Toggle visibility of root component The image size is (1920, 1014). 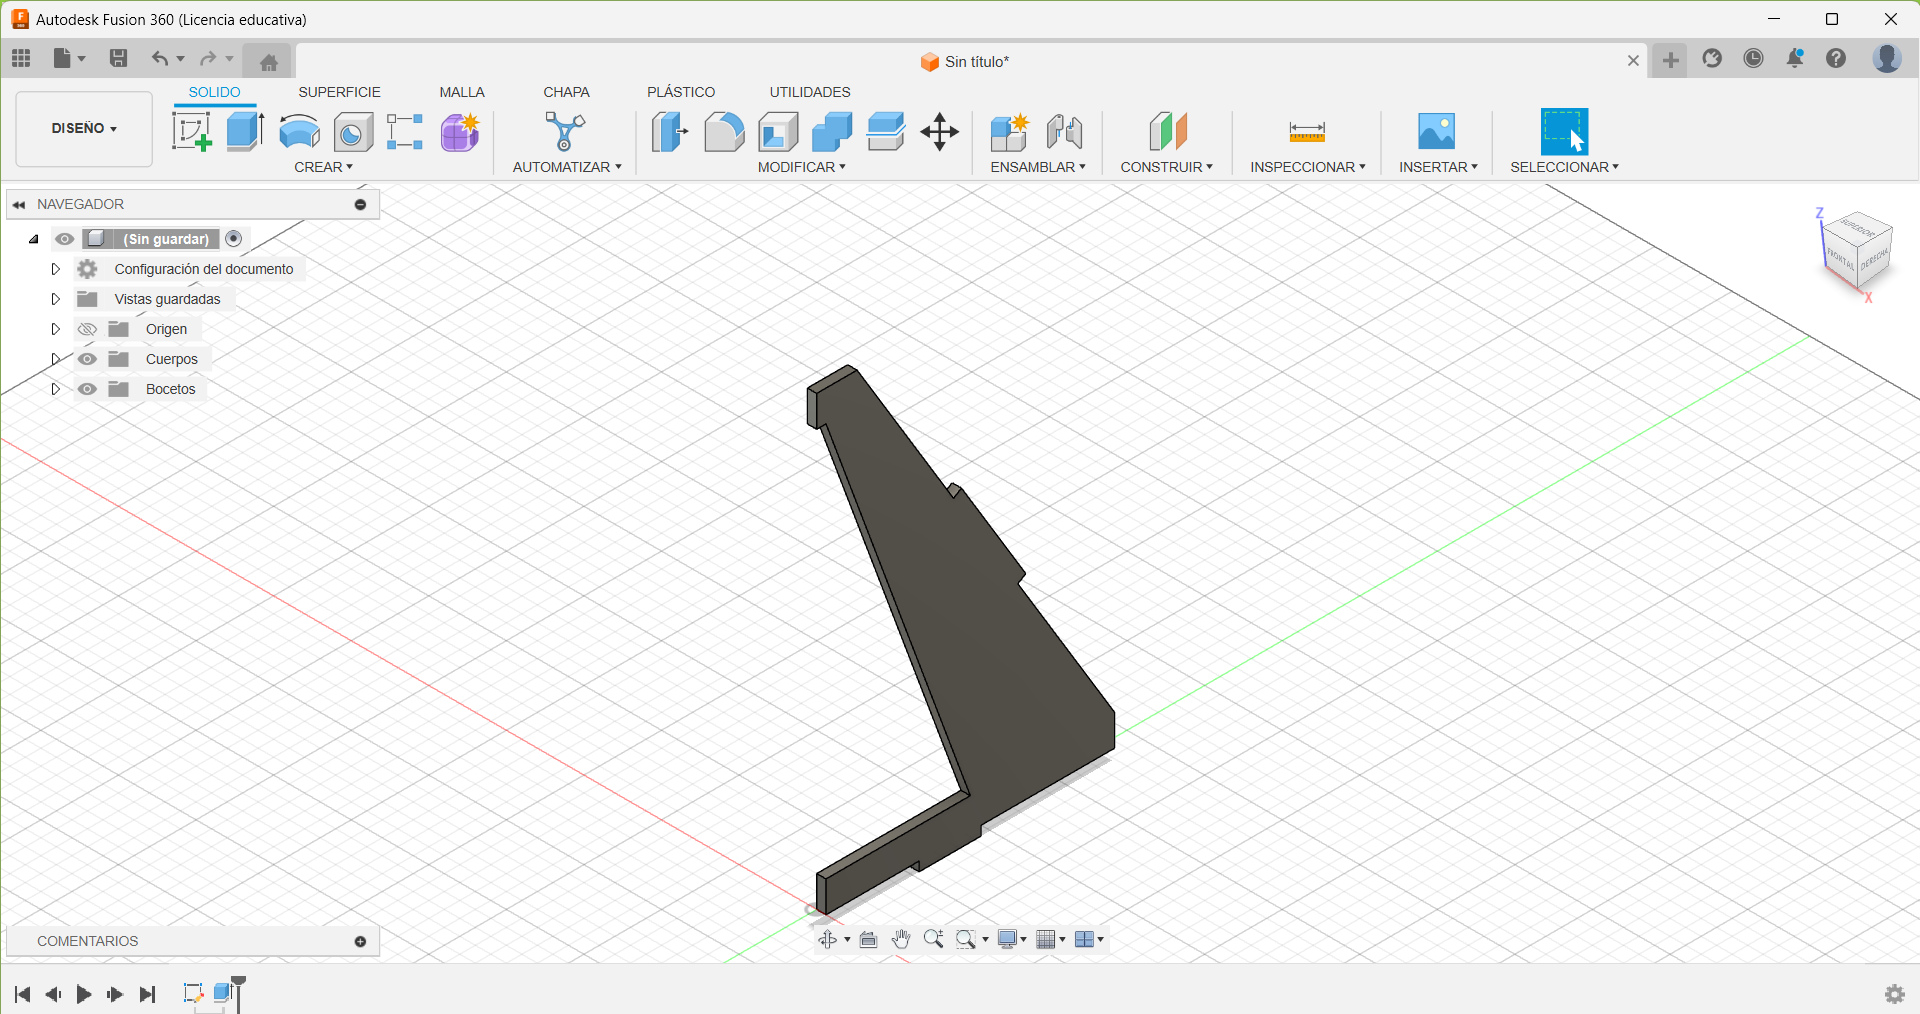tap(65, 239)
